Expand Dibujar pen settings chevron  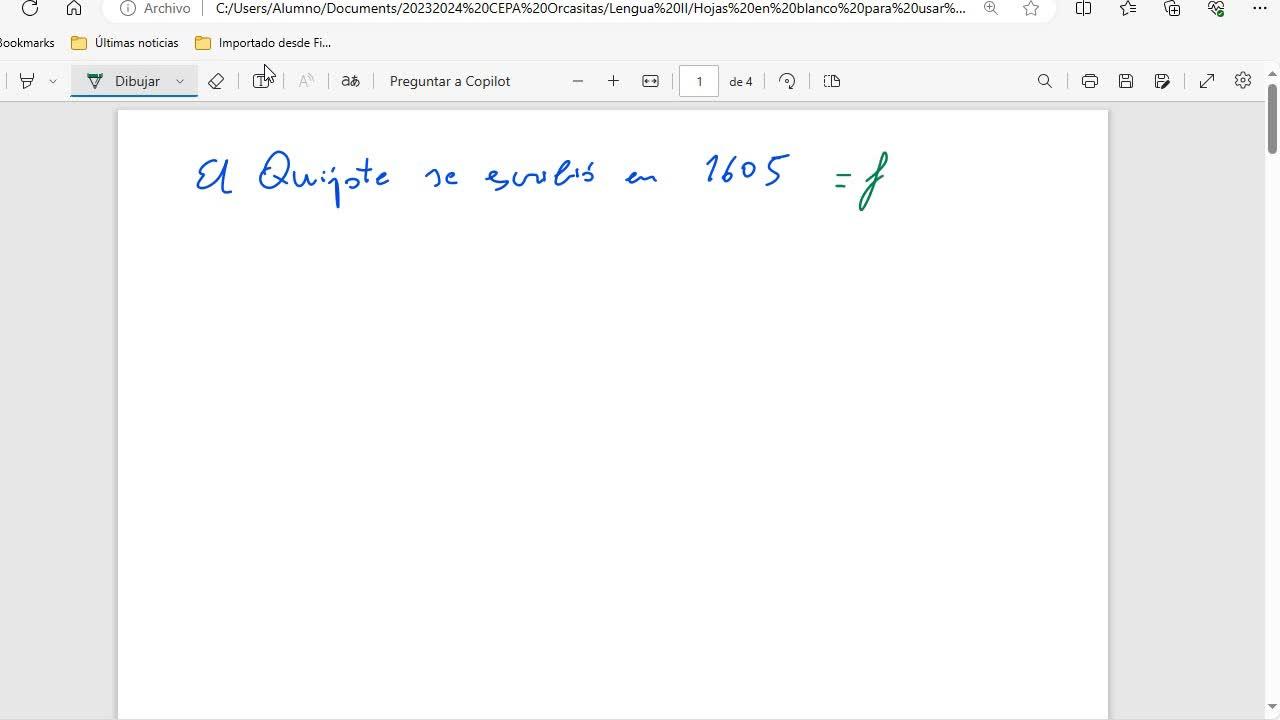tap(180, 81)
